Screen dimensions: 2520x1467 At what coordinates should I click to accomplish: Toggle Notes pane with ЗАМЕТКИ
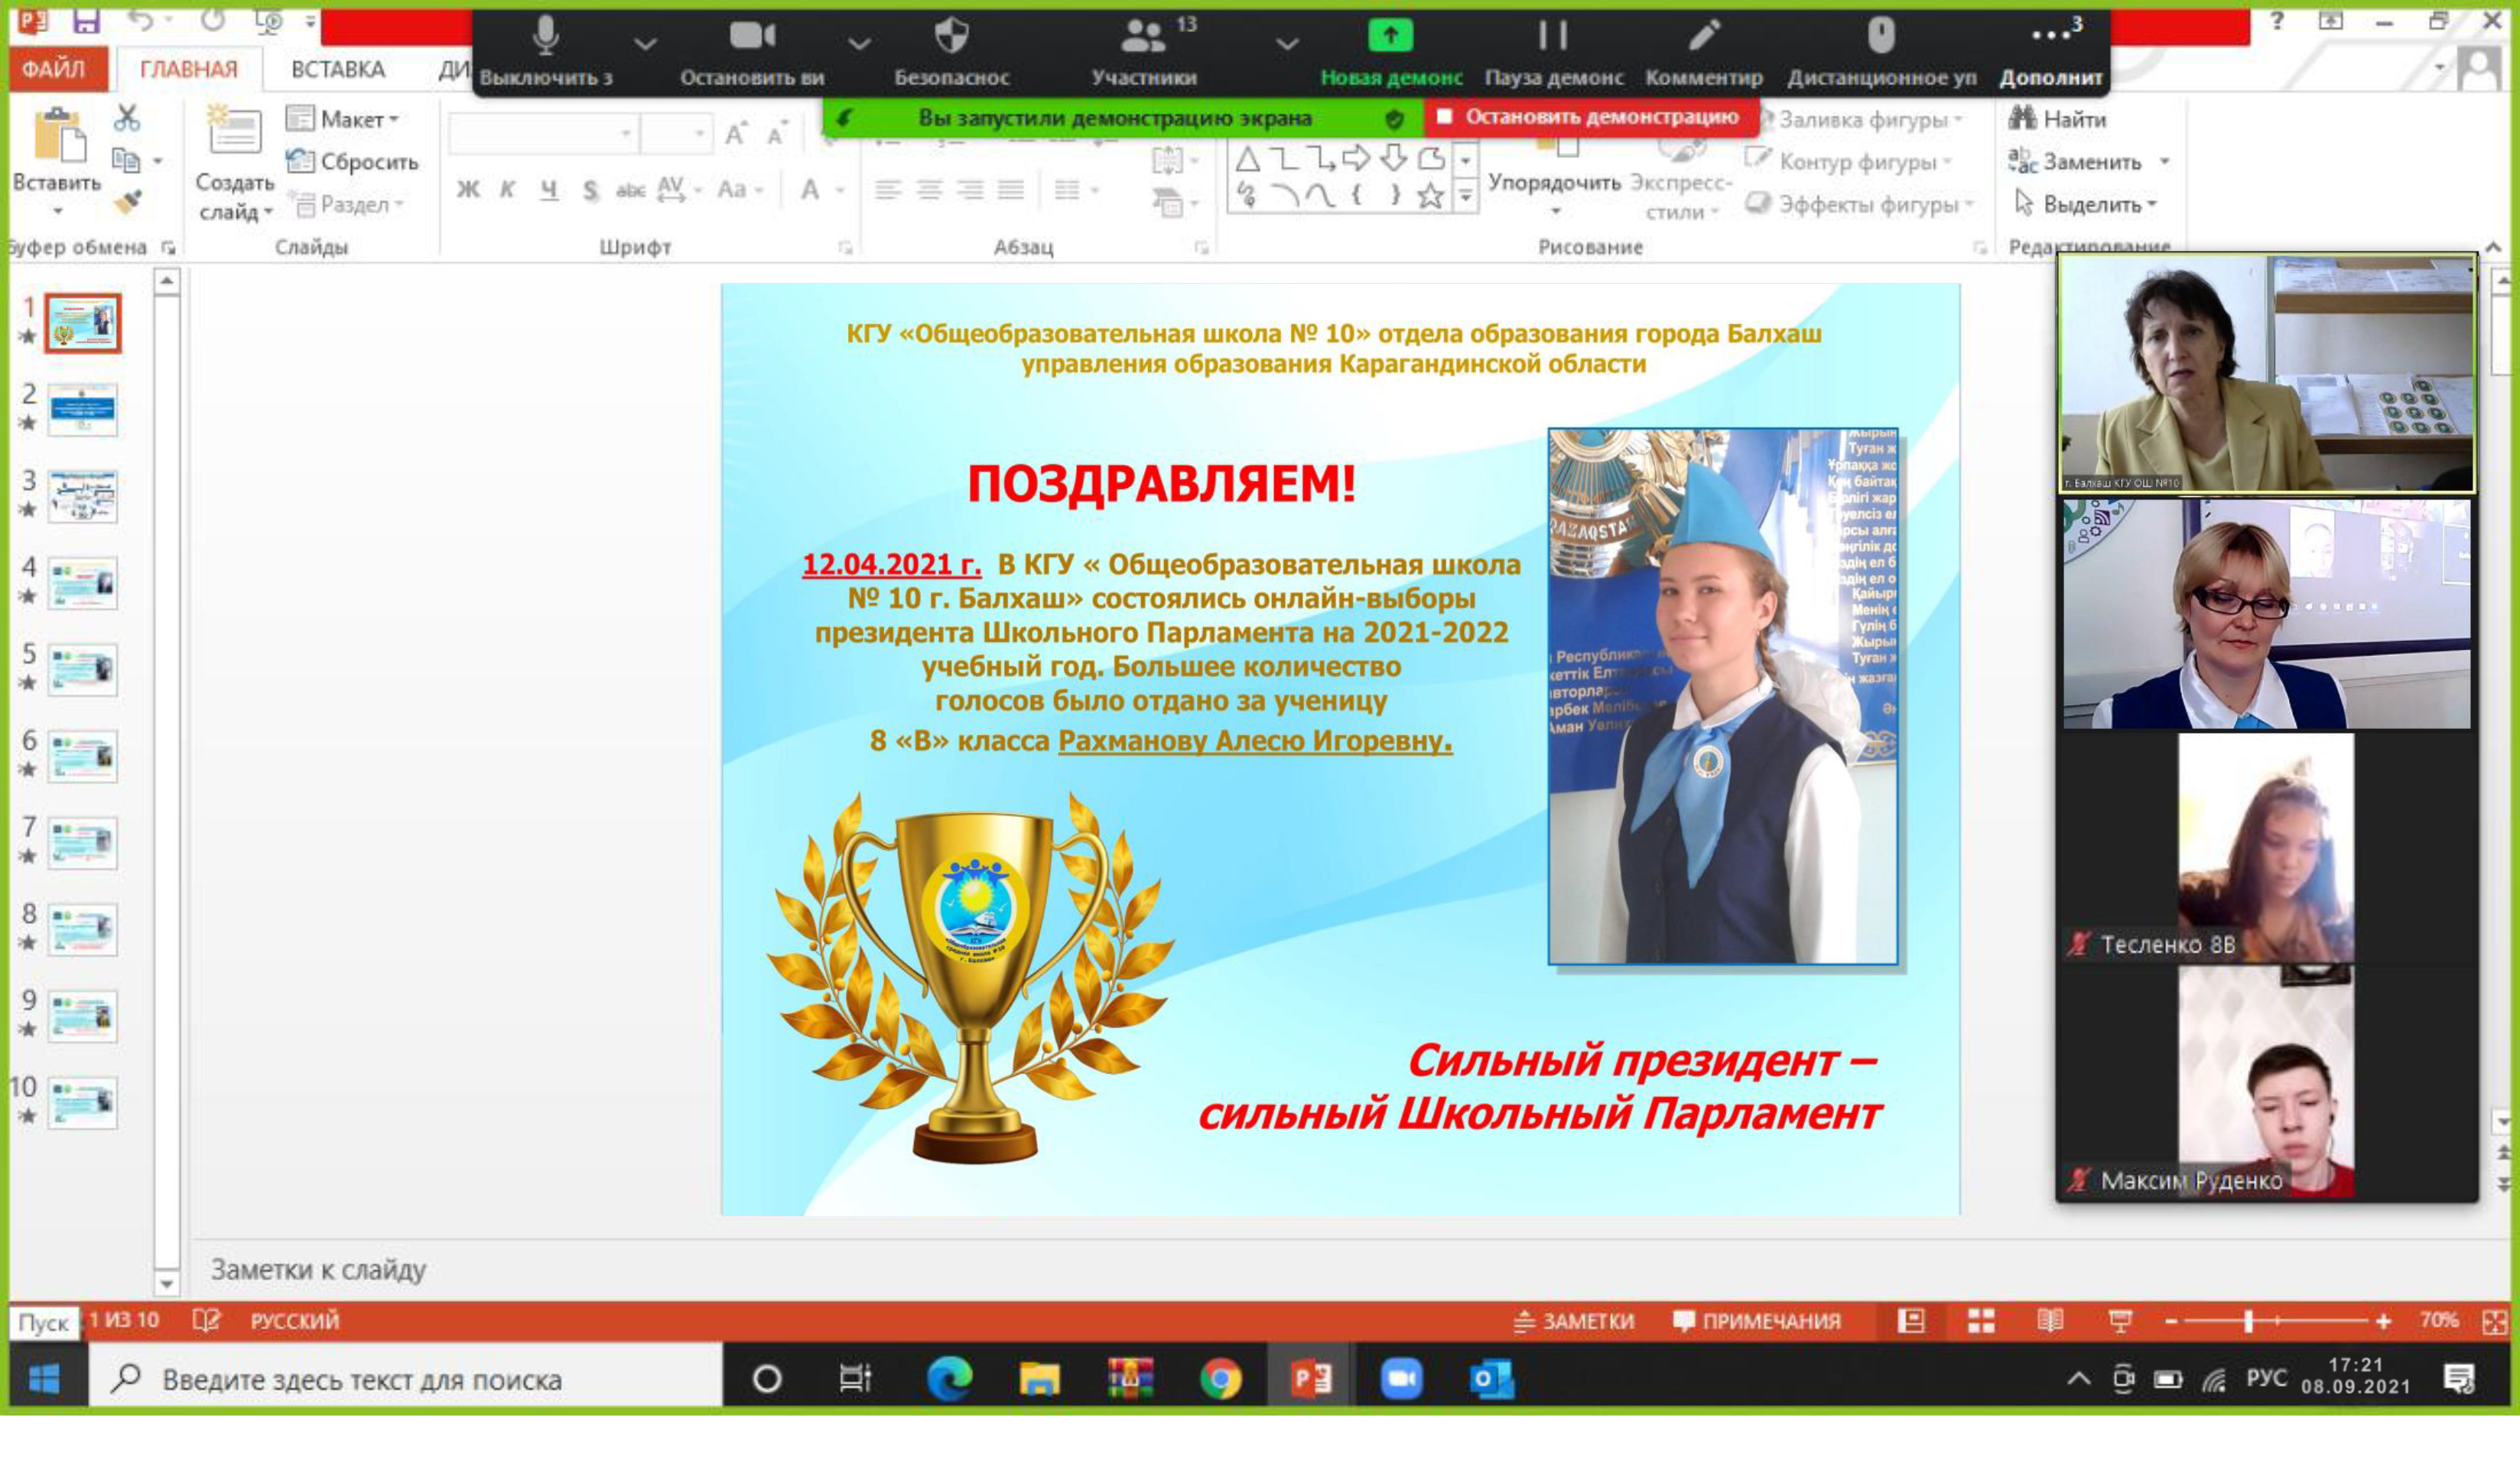tap(1574, 1321)
